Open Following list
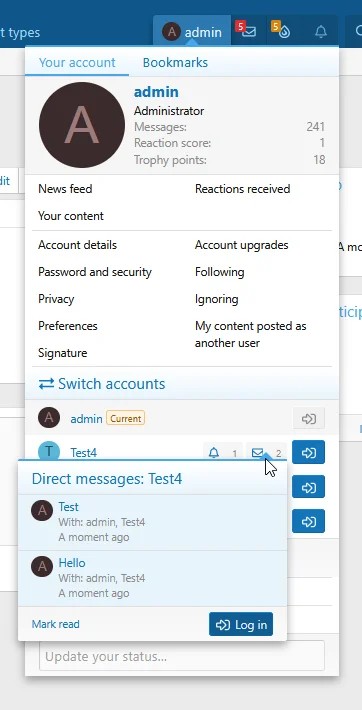Screen dimensions: 362x710 220,272
